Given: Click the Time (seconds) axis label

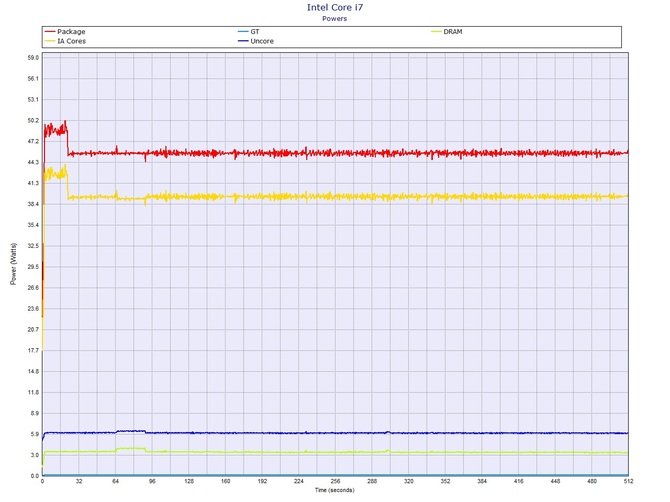Looking at the screenshot, I should pyautogui.click(x=335, y=490).
